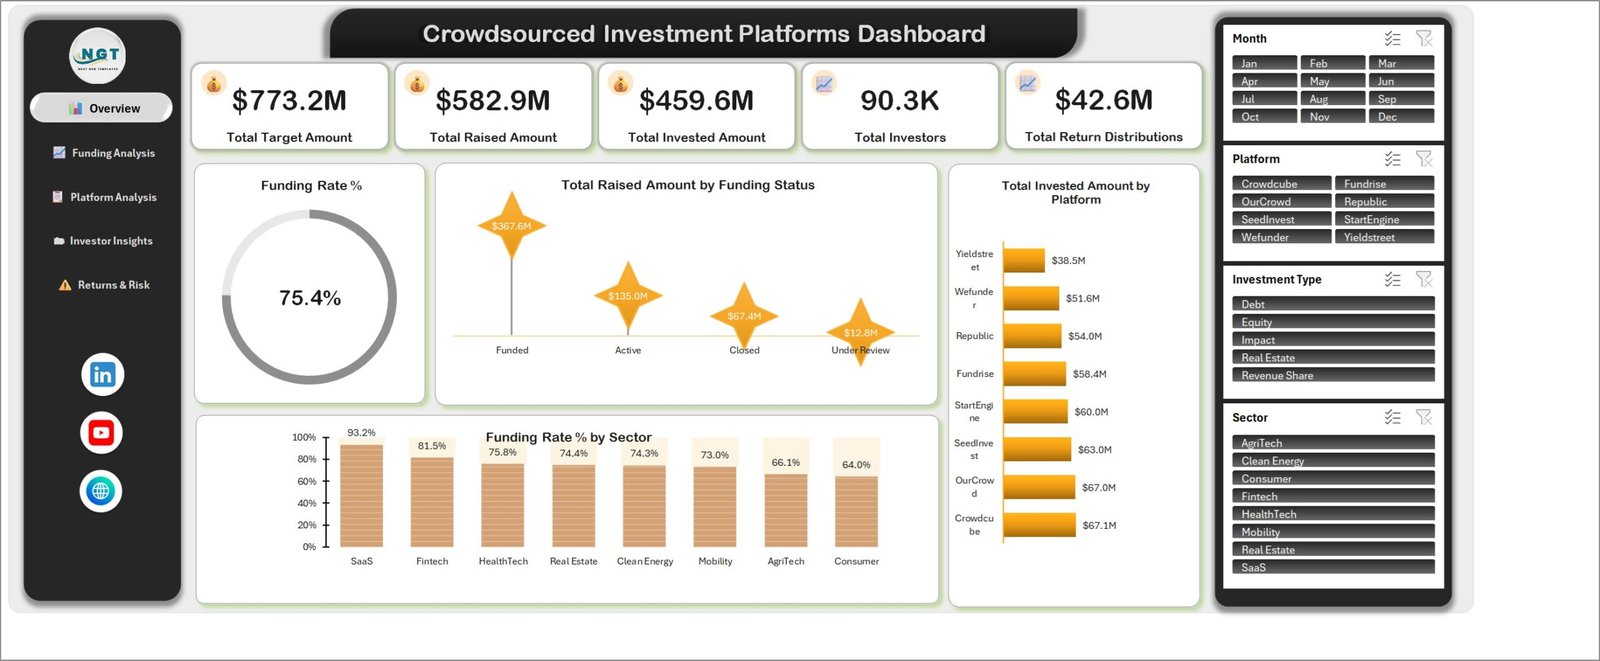Click the dashboard title text

click(x=704, y=34)
